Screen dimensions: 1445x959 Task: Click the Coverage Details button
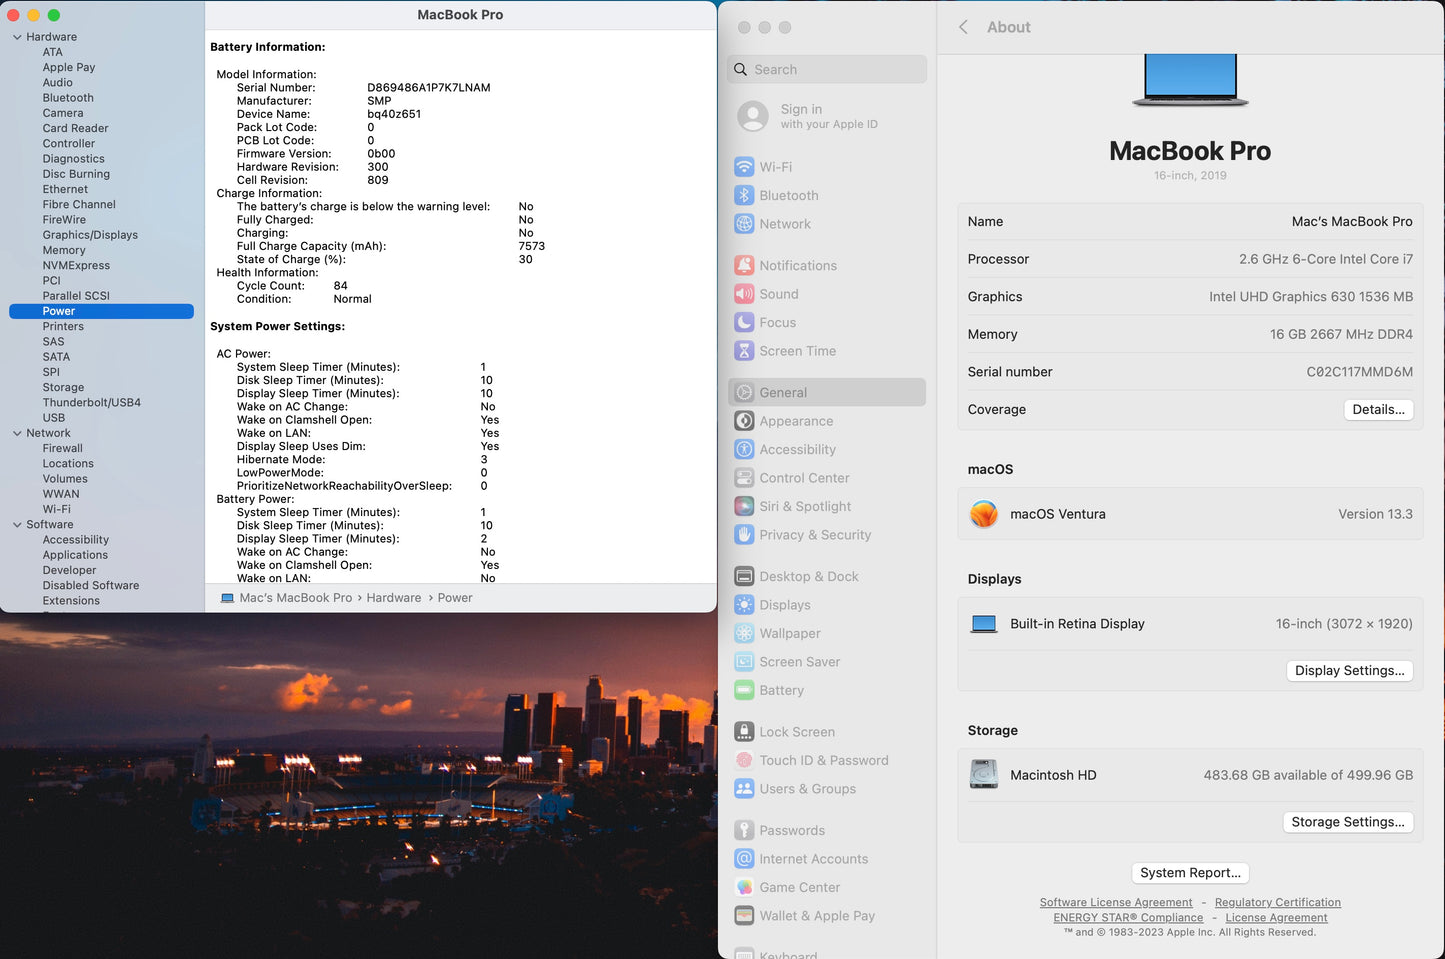(x=1377, y=410)
